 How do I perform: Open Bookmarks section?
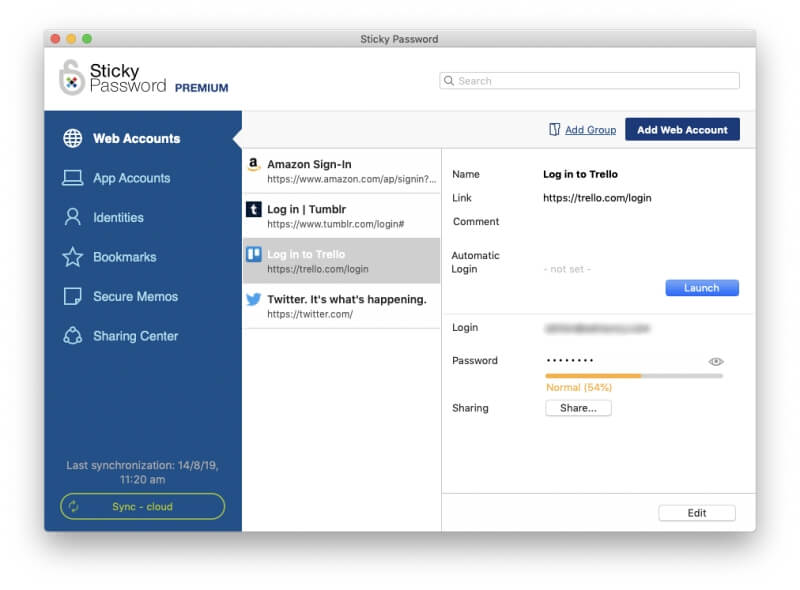[x=143, y=257]
